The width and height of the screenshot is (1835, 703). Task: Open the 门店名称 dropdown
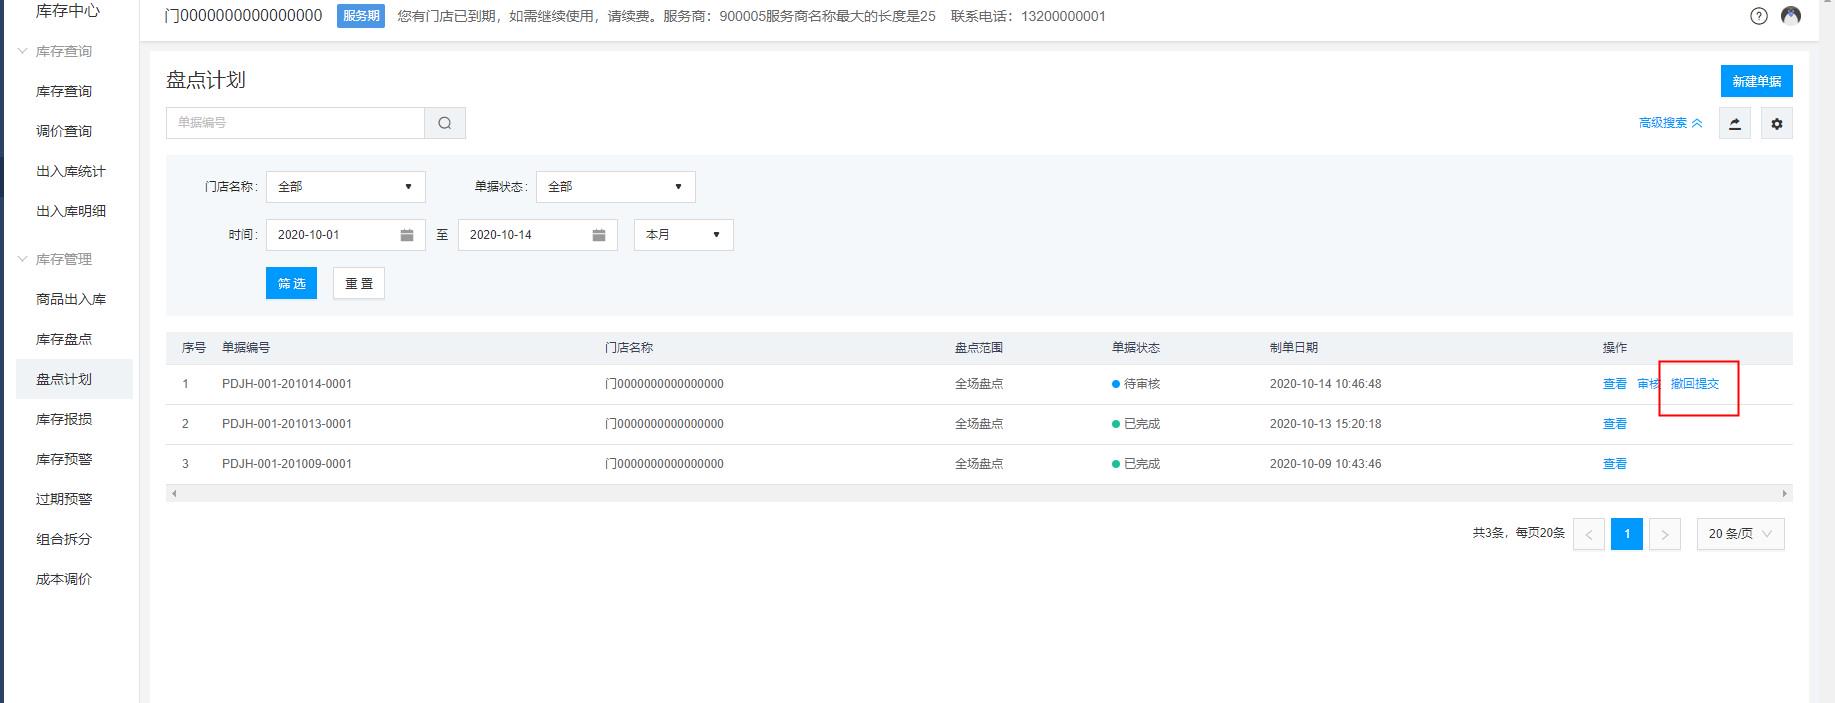pyautogui.click(x=345, y=187)
